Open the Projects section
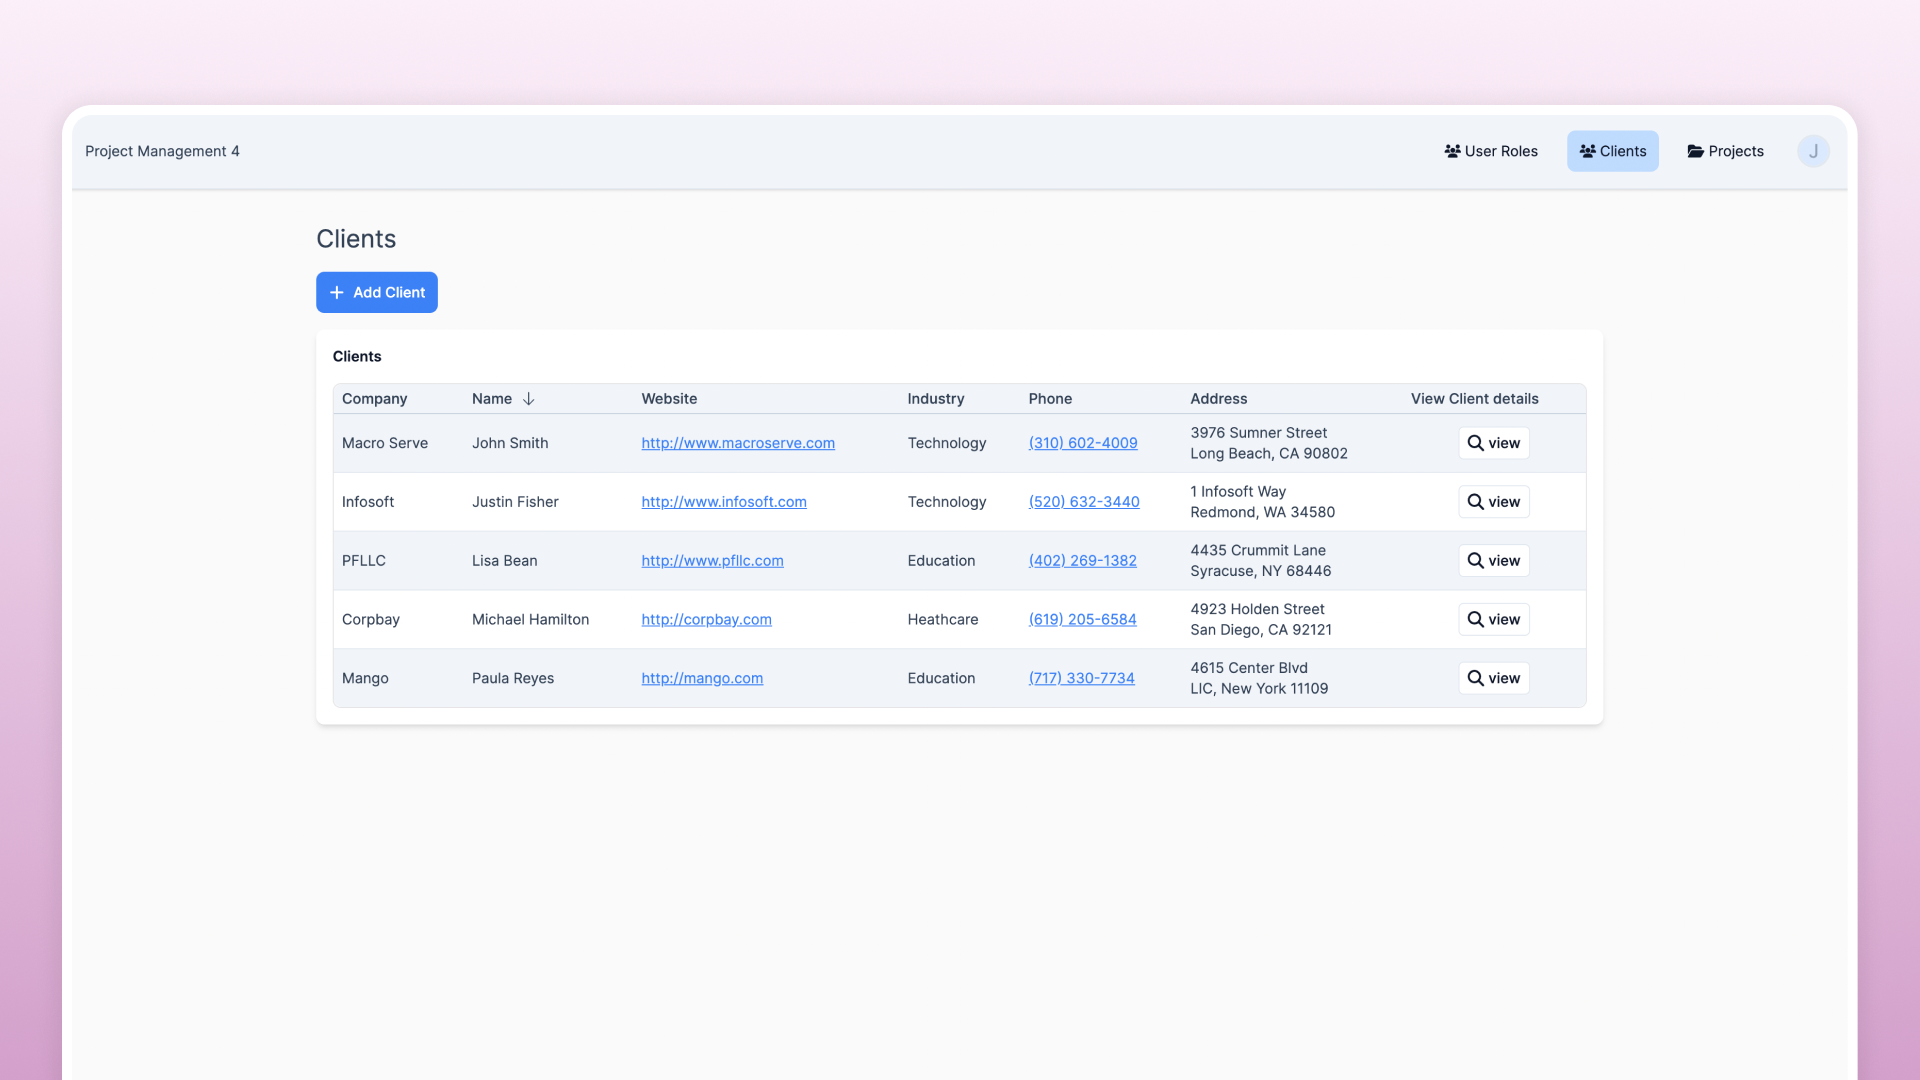Viewport: 1920px width, 1080px height. pos(1725,151)
